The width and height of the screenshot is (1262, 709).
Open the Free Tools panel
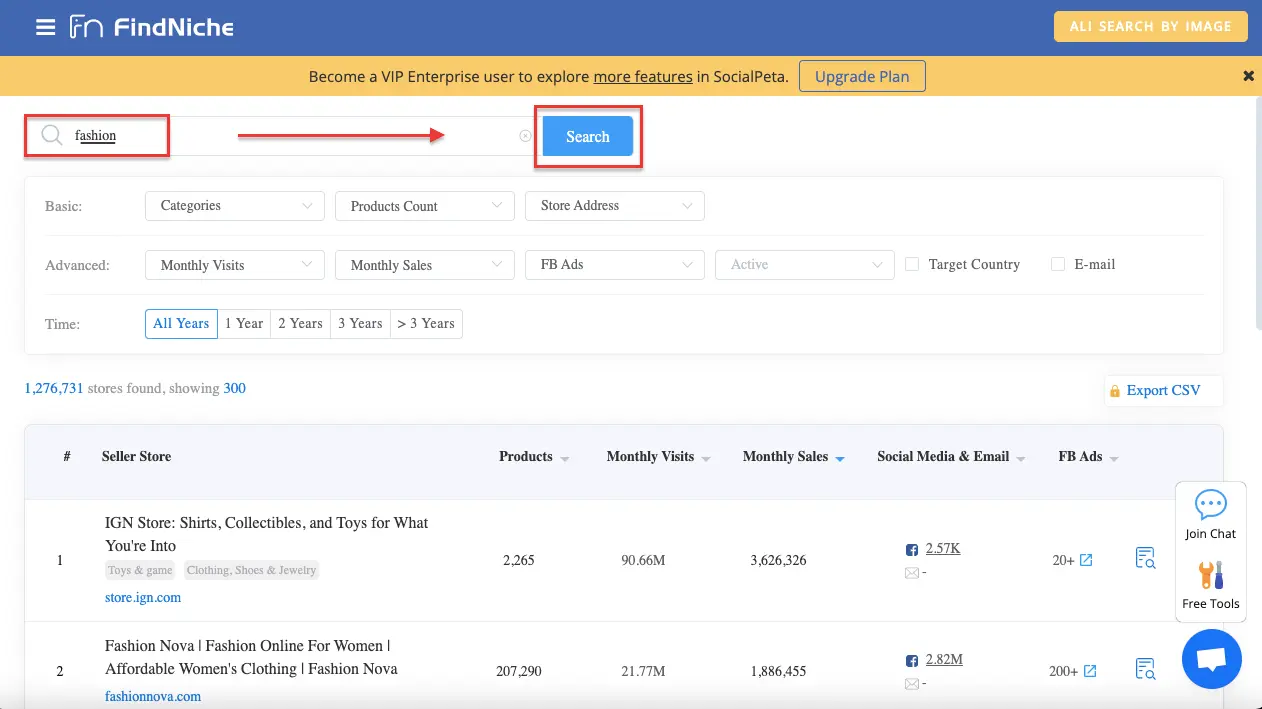[1210, 583]
